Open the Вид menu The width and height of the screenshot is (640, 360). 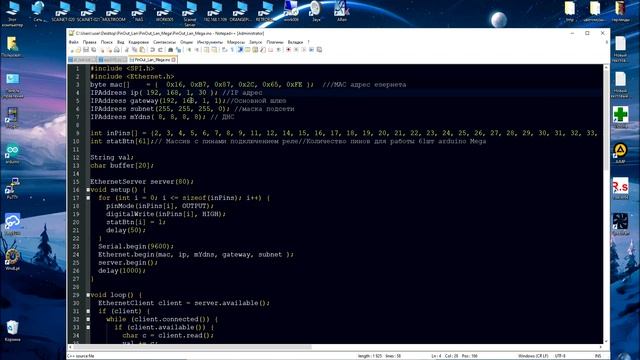[x=120, y=42]
